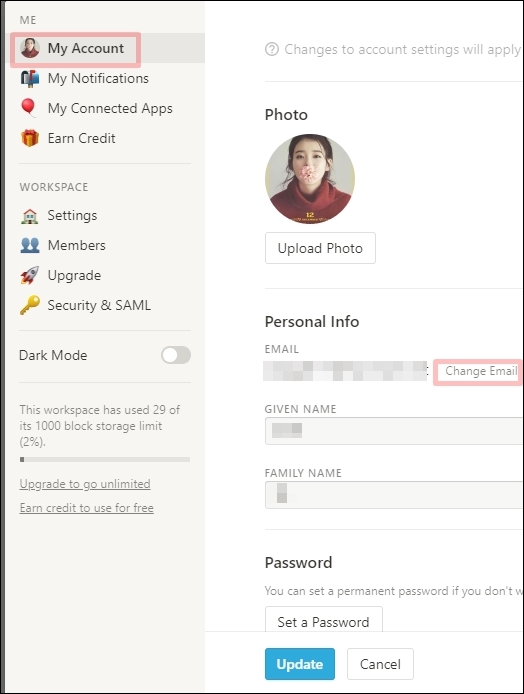Click the gift box Earn Credit icon
Viewport: 524px width, 694px height.
30,138
